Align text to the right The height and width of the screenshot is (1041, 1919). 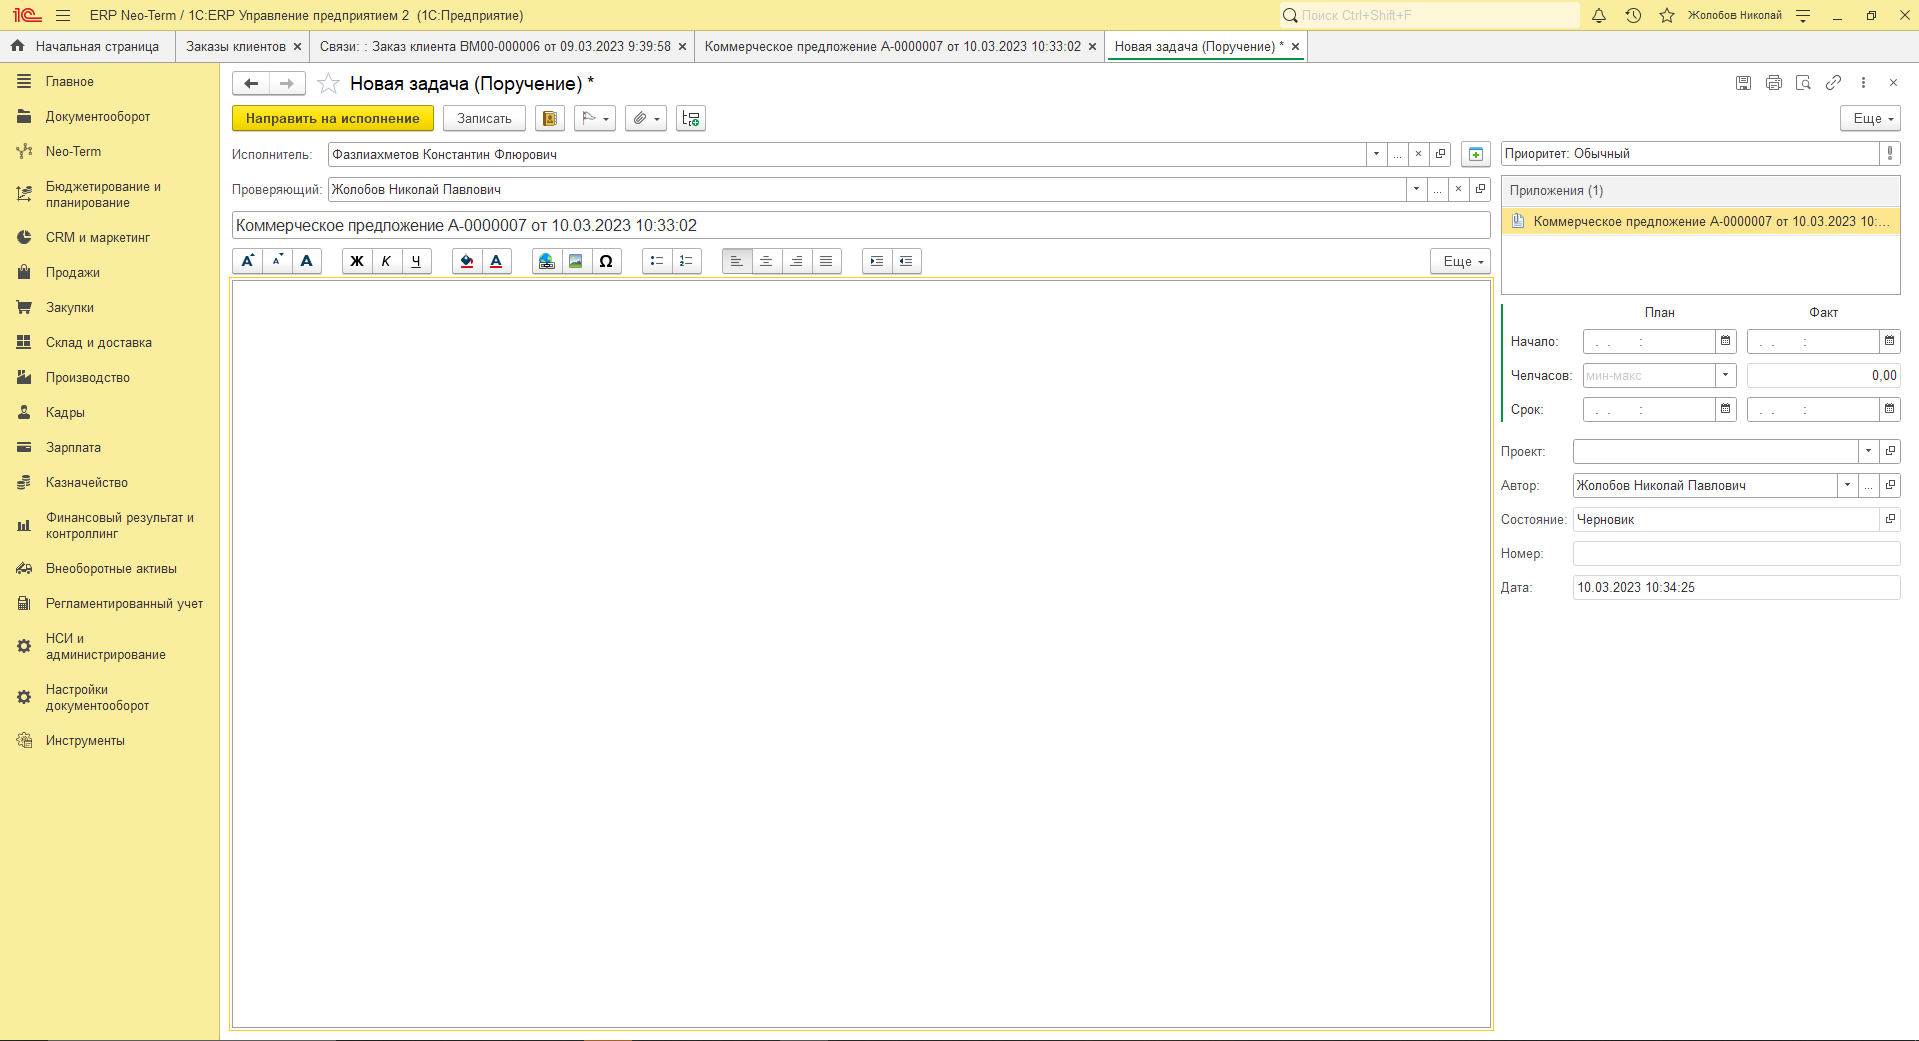[x=796, y=261]
